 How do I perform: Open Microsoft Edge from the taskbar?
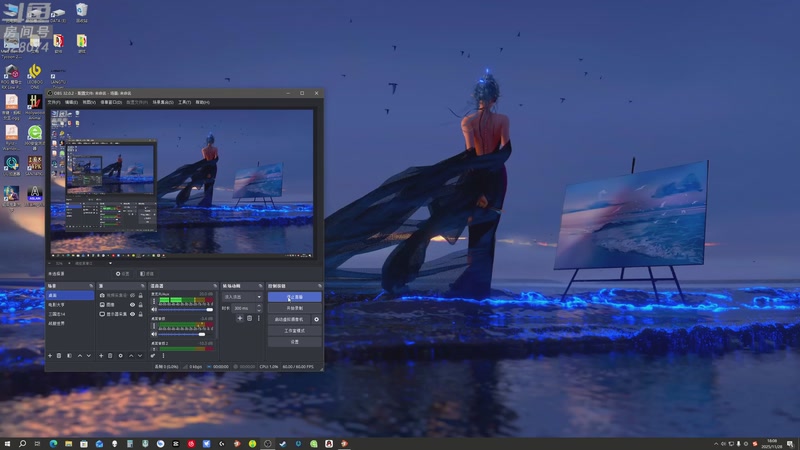(x=53, y=444)
